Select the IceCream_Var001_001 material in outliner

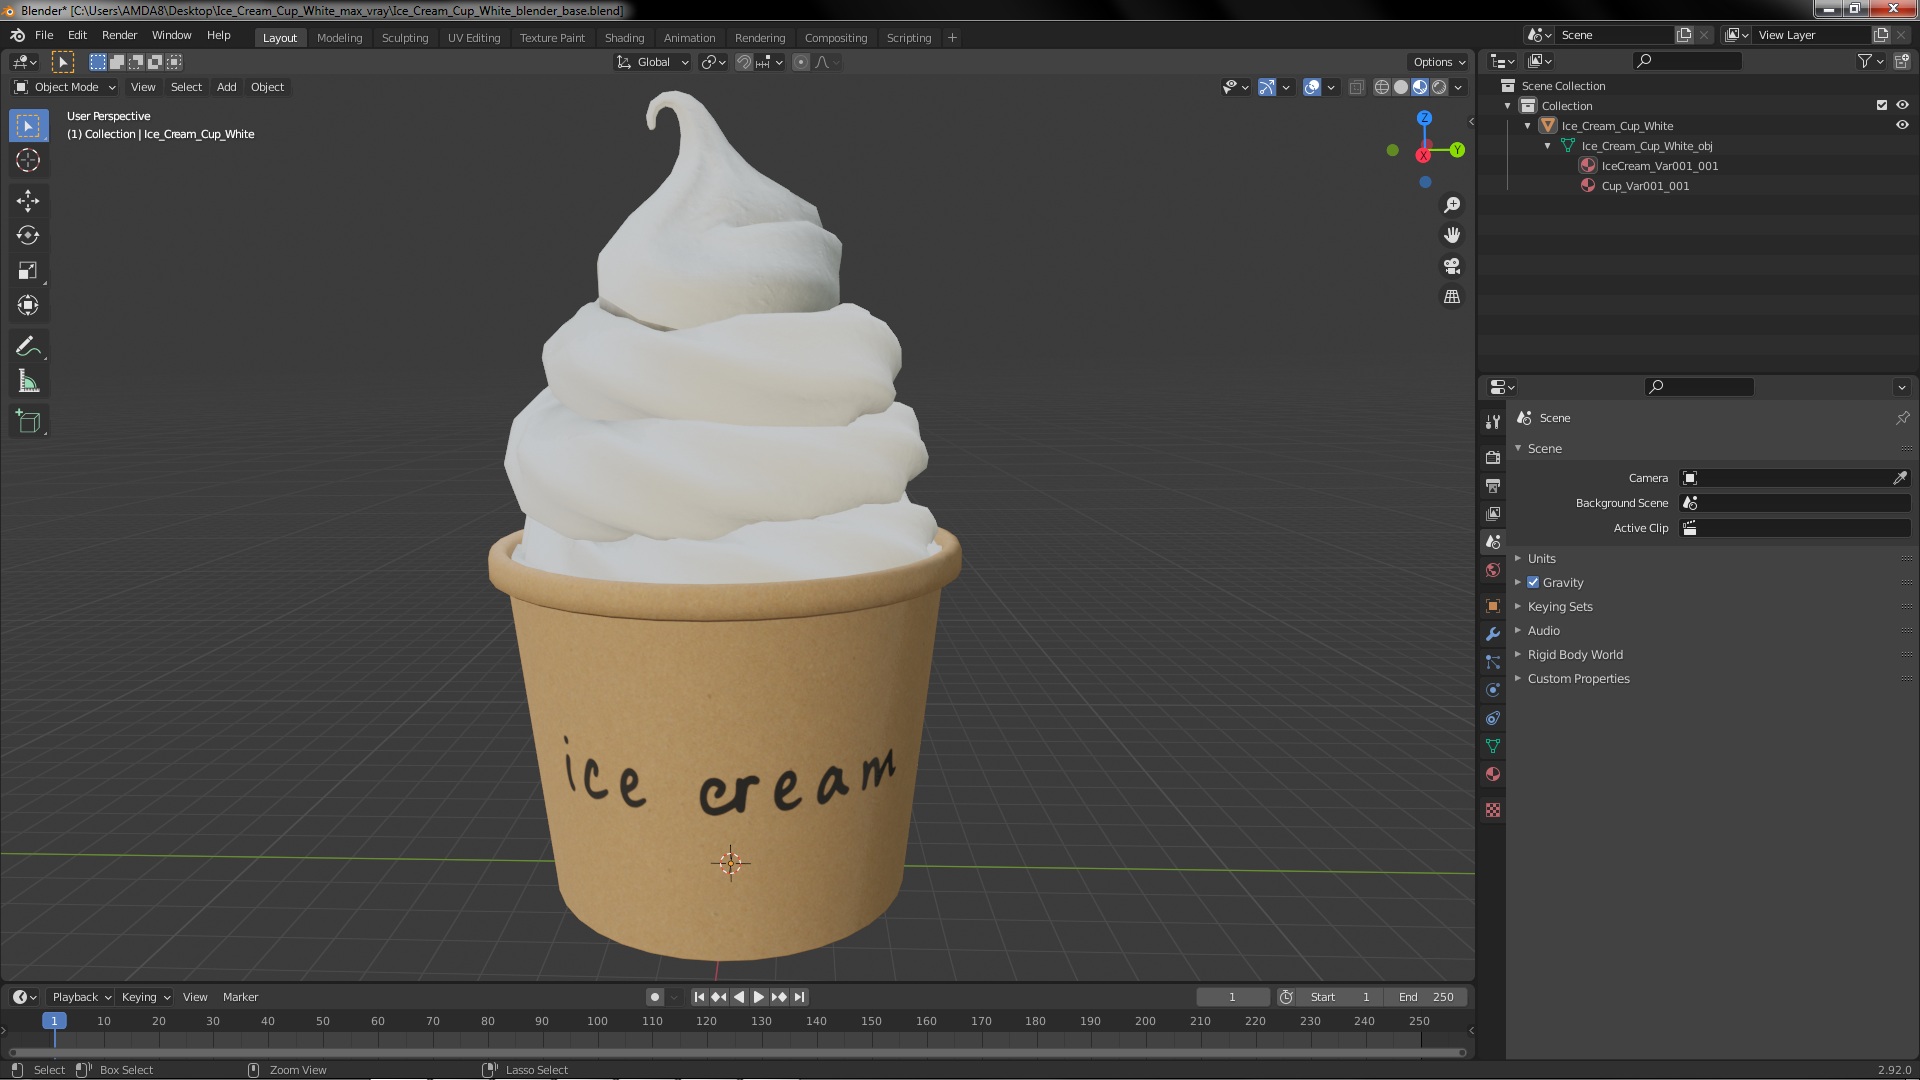pyautogui.click(x=1659, y=166)
